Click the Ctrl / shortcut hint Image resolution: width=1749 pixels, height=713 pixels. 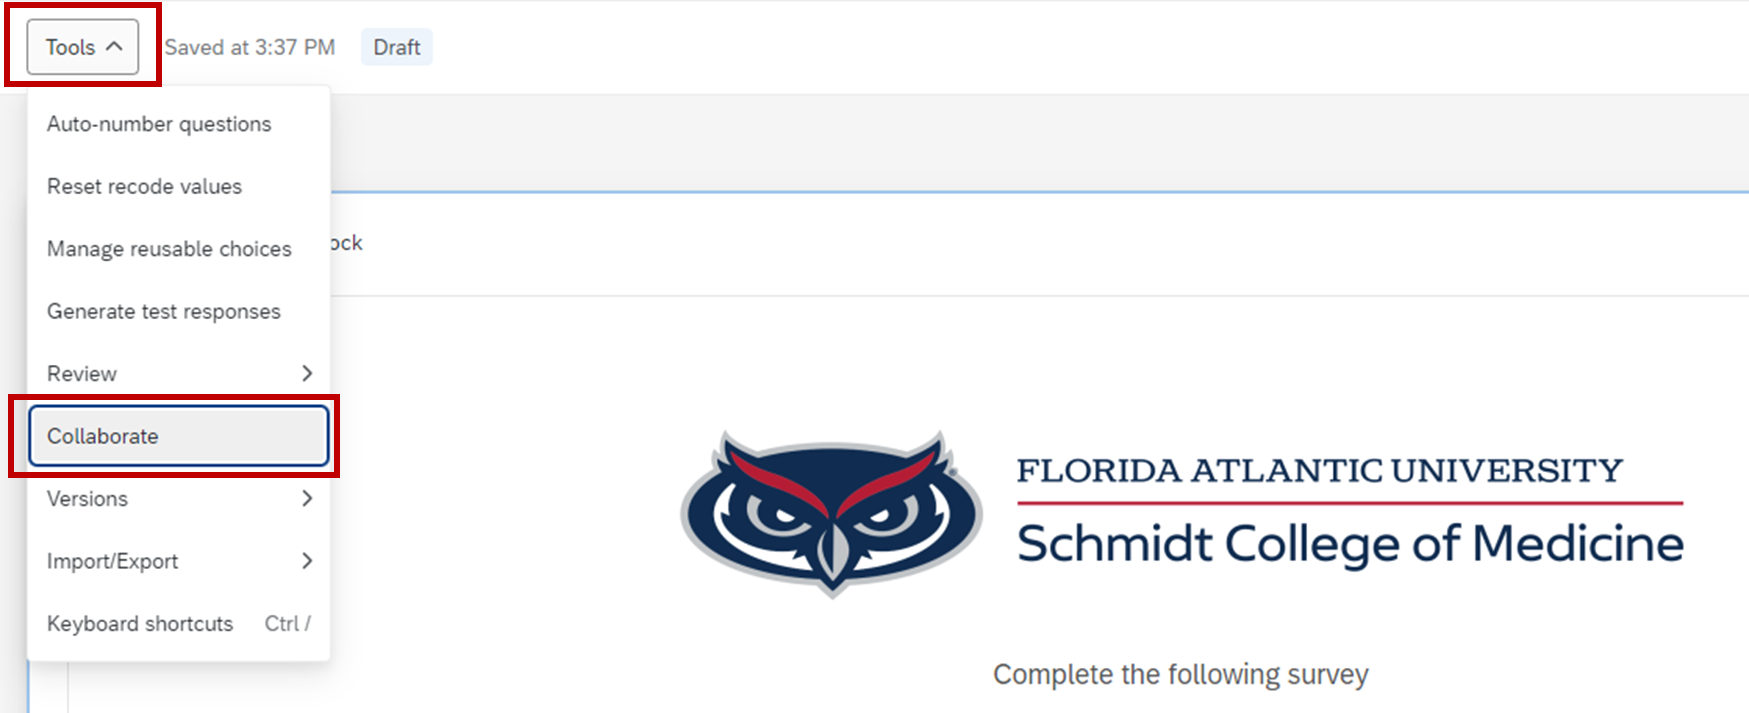click(288, 623)
